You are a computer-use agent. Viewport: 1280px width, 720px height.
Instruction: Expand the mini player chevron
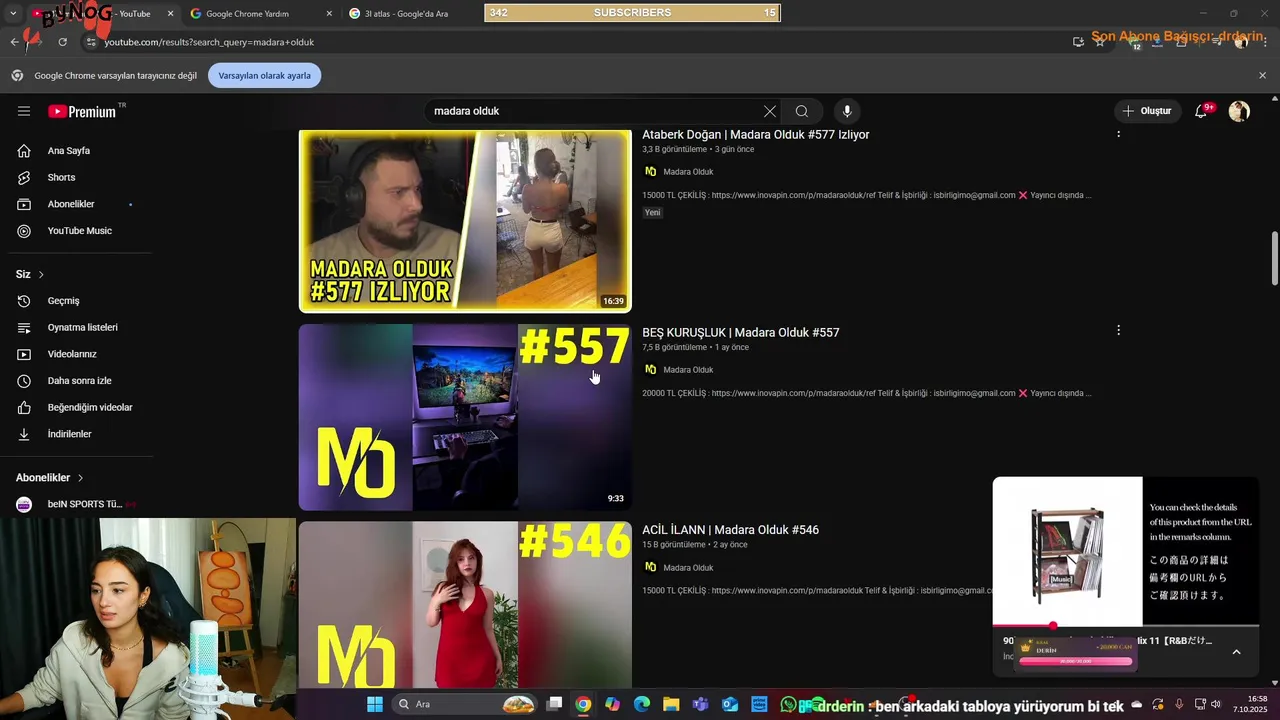point(1236,652)
